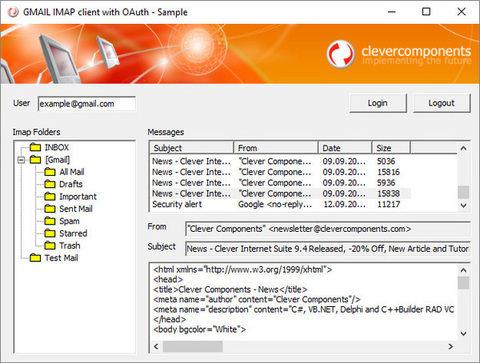The width and height of the screenshot is (480, 363).
Task: Select the Starred folder icon
Action: tap(50, 233)
